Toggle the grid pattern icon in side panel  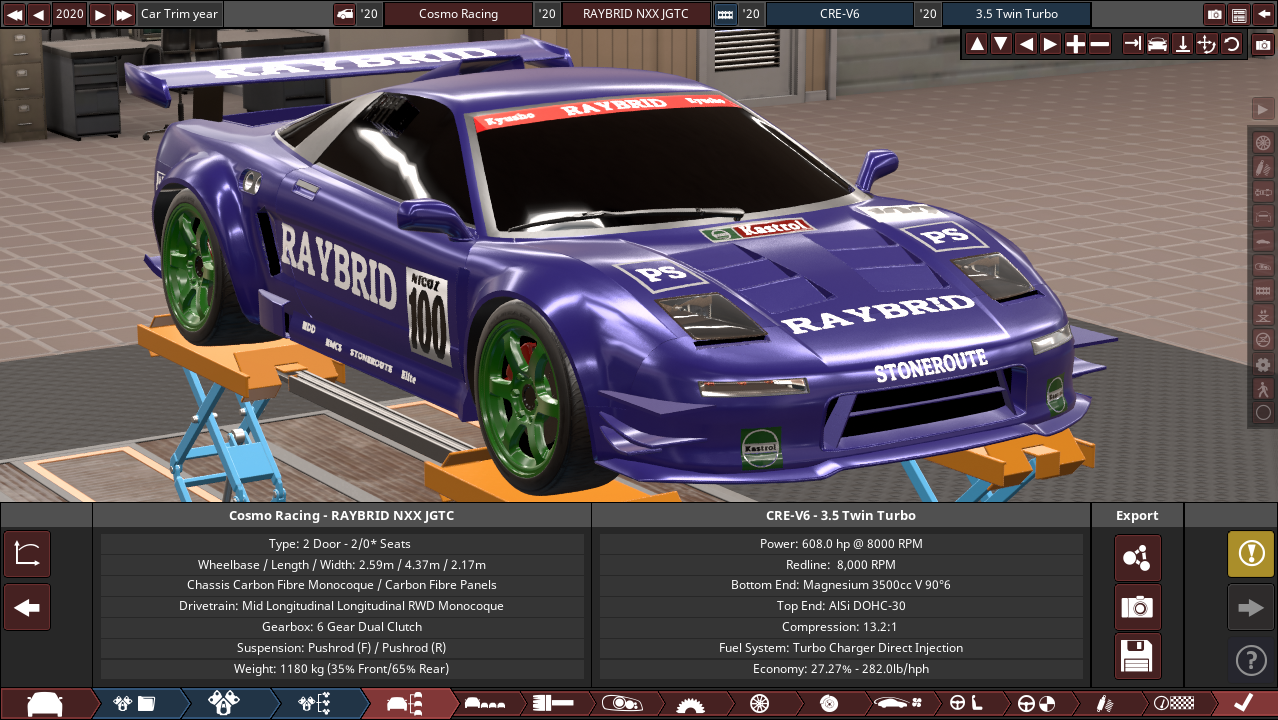point(1263,290)
